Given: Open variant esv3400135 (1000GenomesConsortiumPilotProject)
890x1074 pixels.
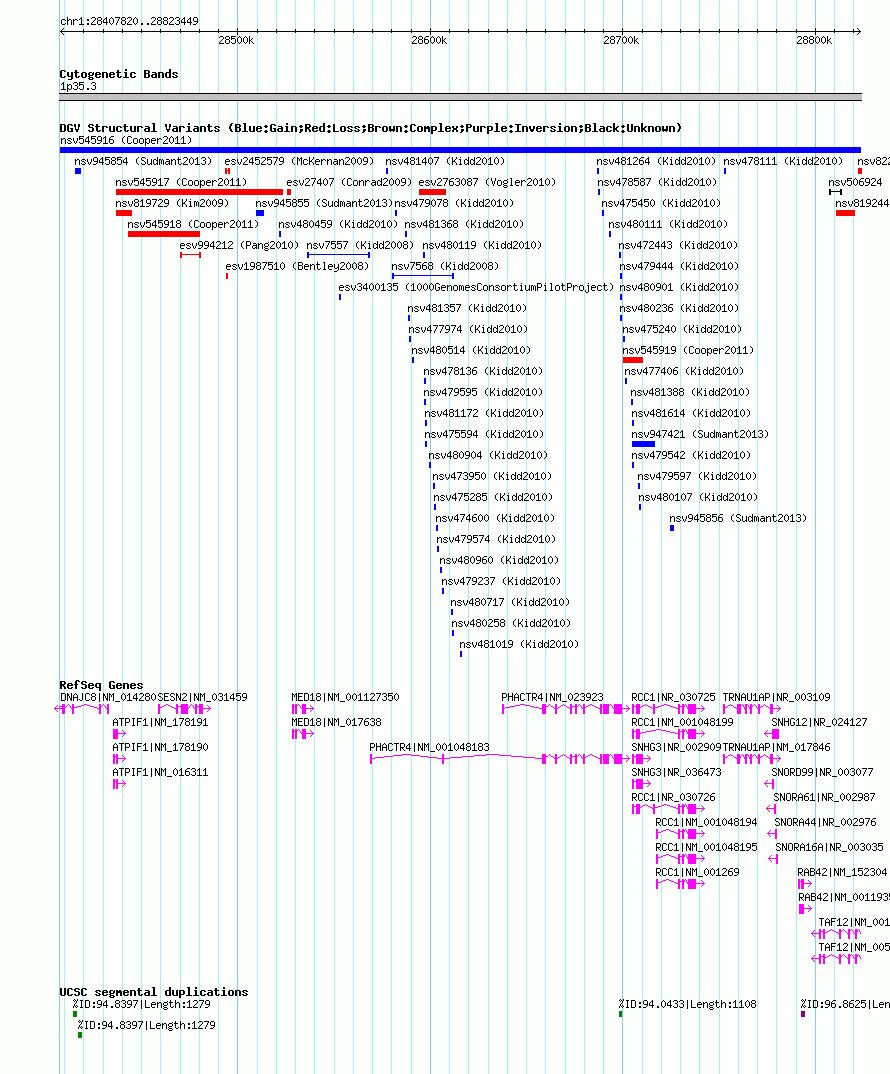Looking at the screenshot, I should point(476,287).
